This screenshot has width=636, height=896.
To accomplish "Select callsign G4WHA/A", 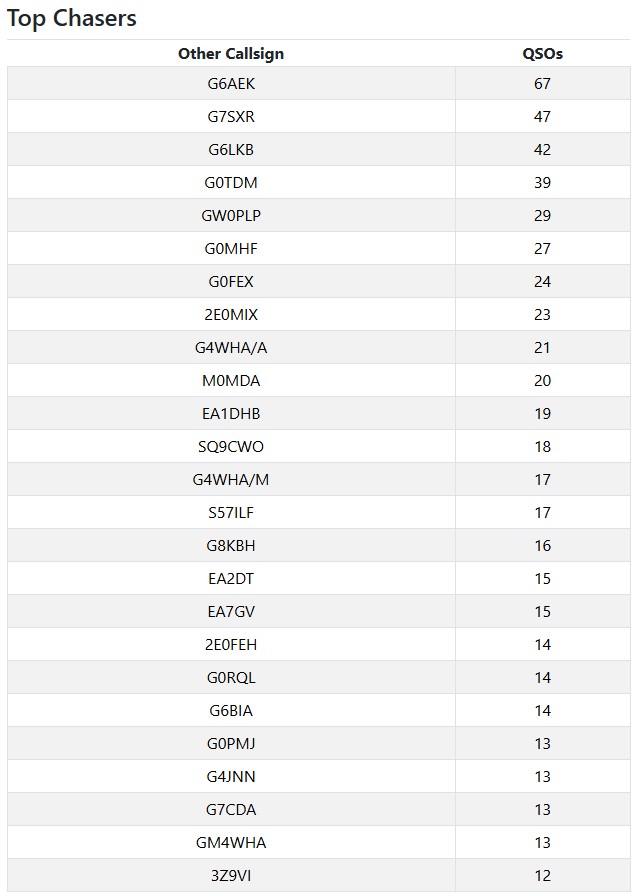I will click(231, 348).
